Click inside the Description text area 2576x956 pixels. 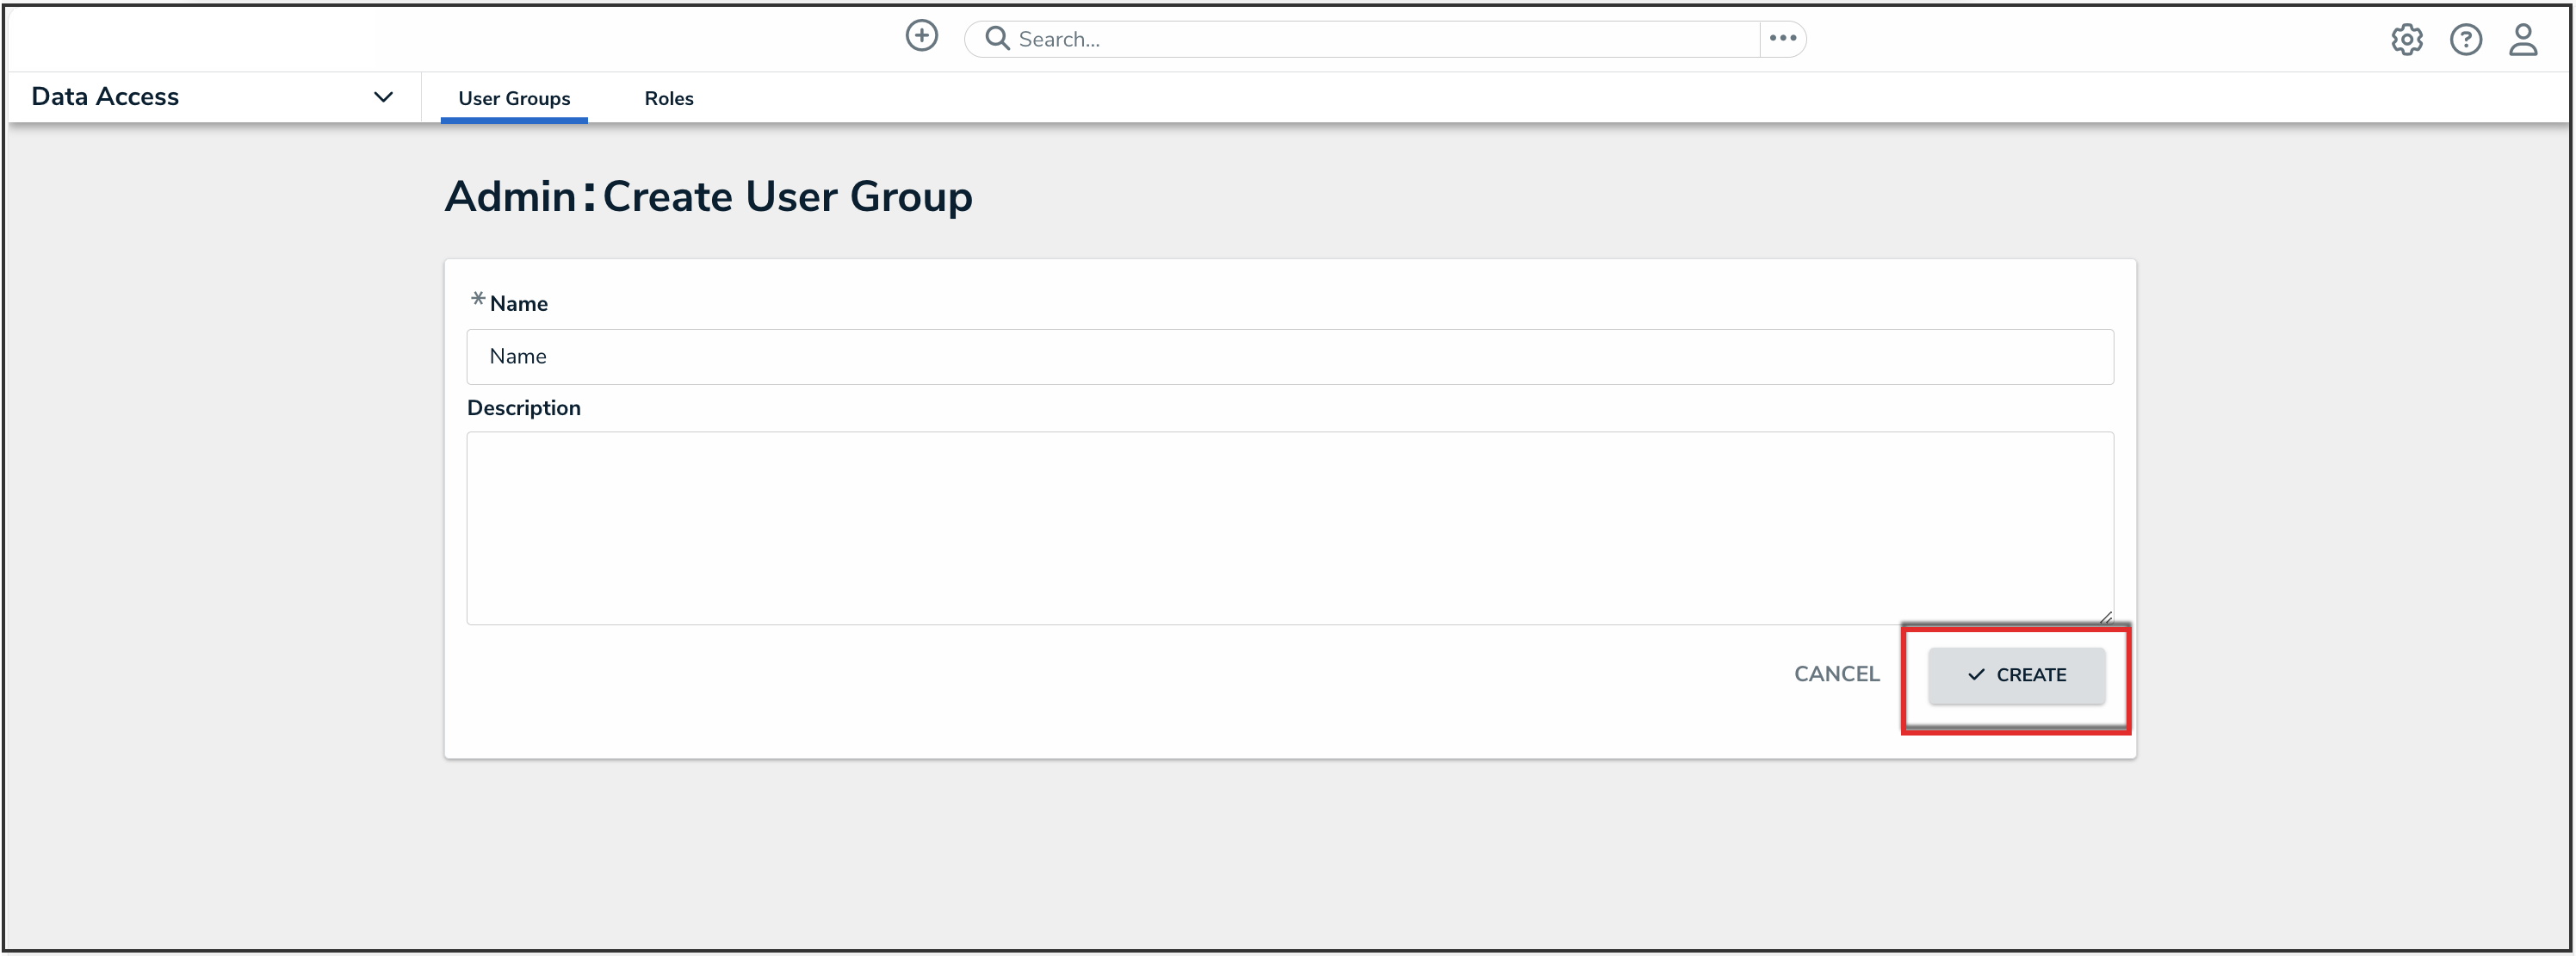point(1289,527)
